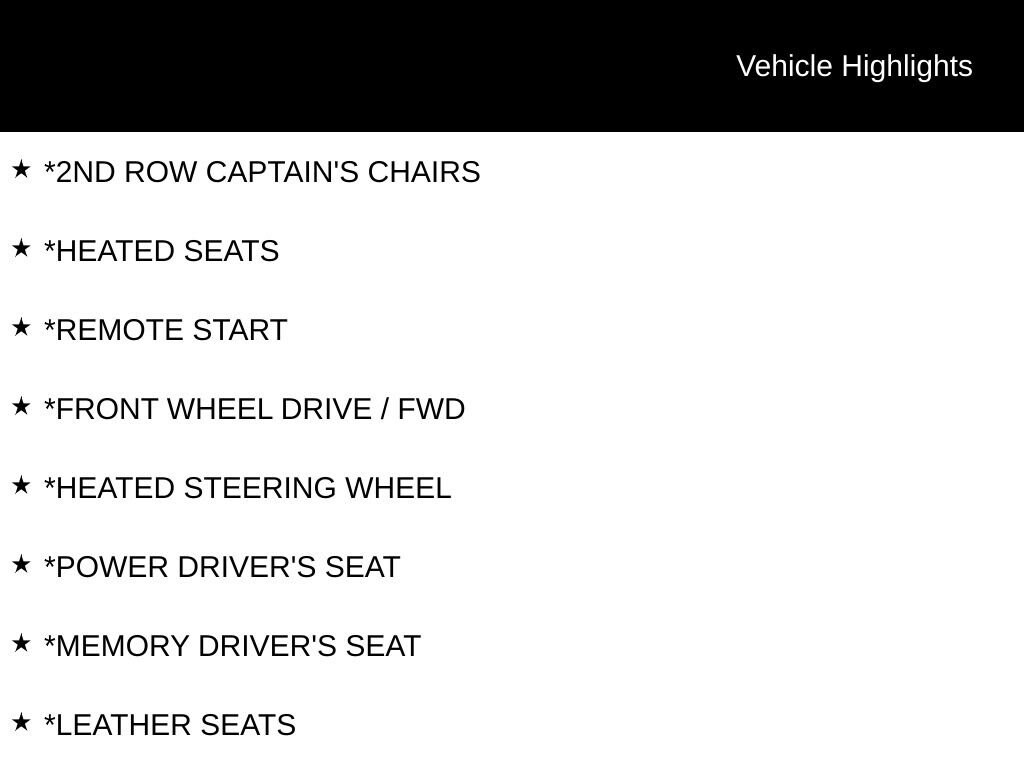Tap the star beside FRONT WHEEL DRIVE
The image size is (1024, 768).
click(x=21, y=407)
